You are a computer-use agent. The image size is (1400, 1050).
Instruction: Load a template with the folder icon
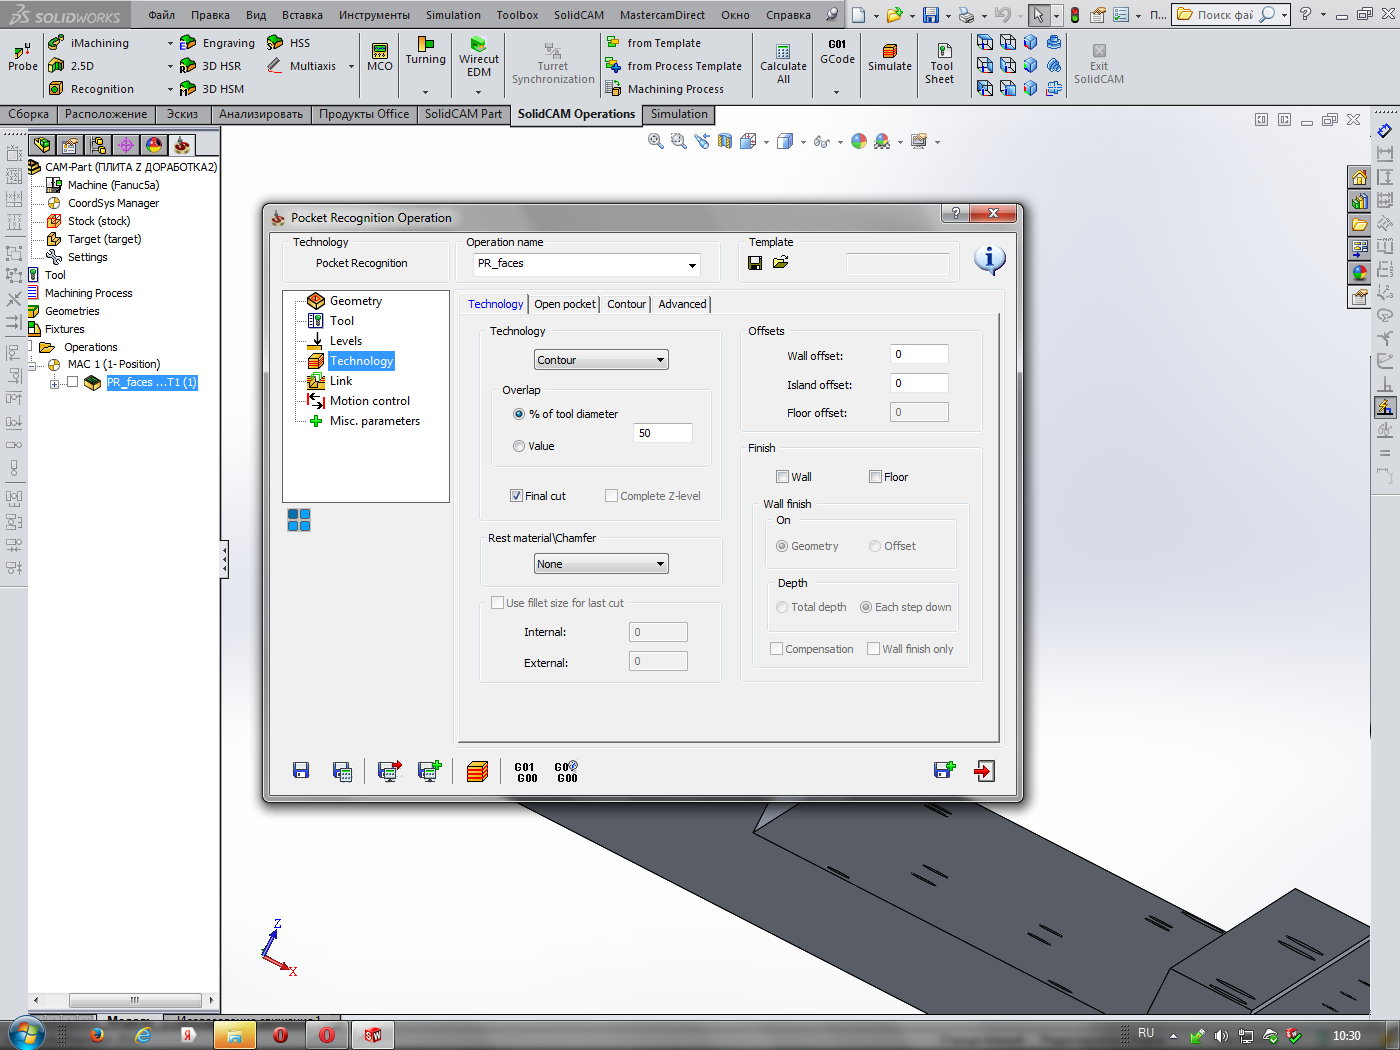click(x=781, y=263)
